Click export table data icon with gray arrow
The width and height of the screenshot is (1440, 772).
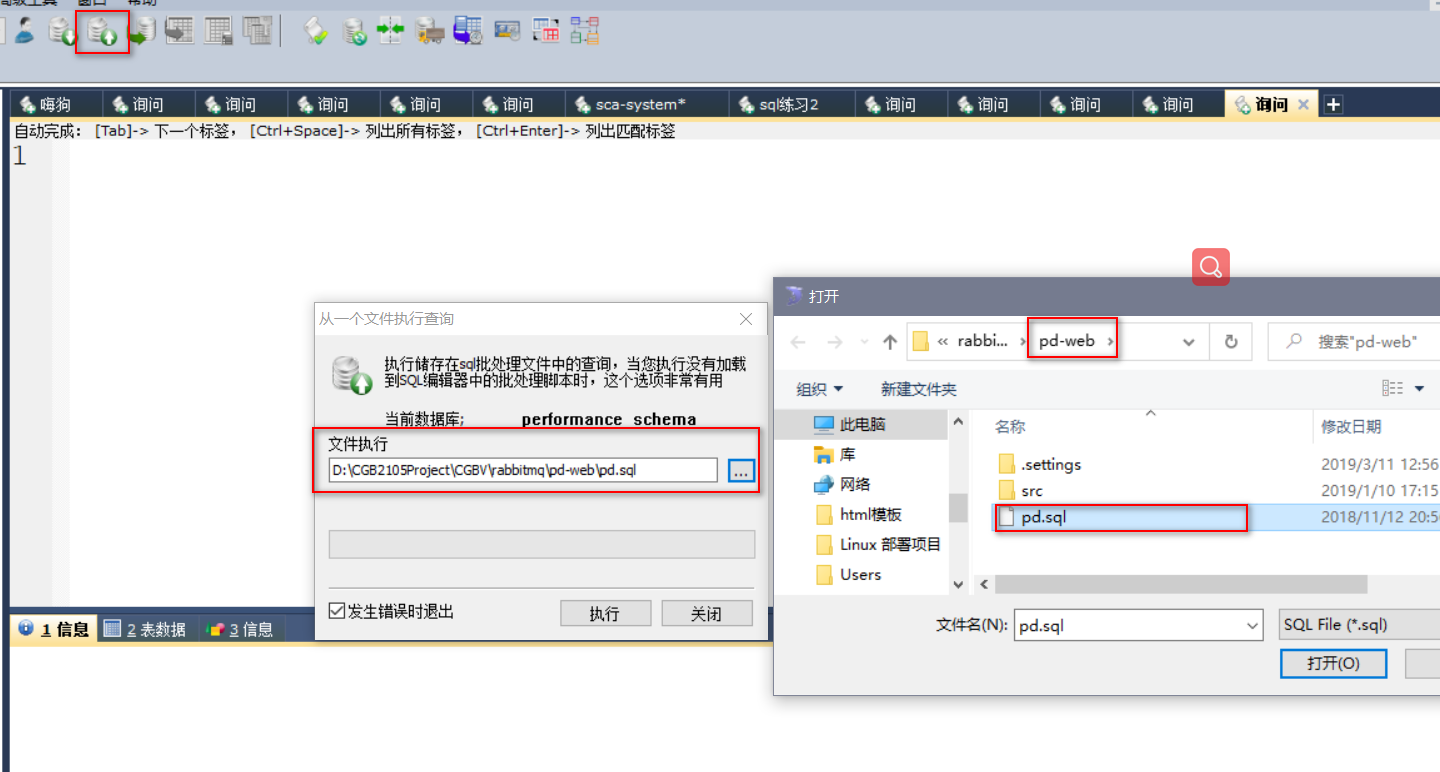click(x=180, y=31)
